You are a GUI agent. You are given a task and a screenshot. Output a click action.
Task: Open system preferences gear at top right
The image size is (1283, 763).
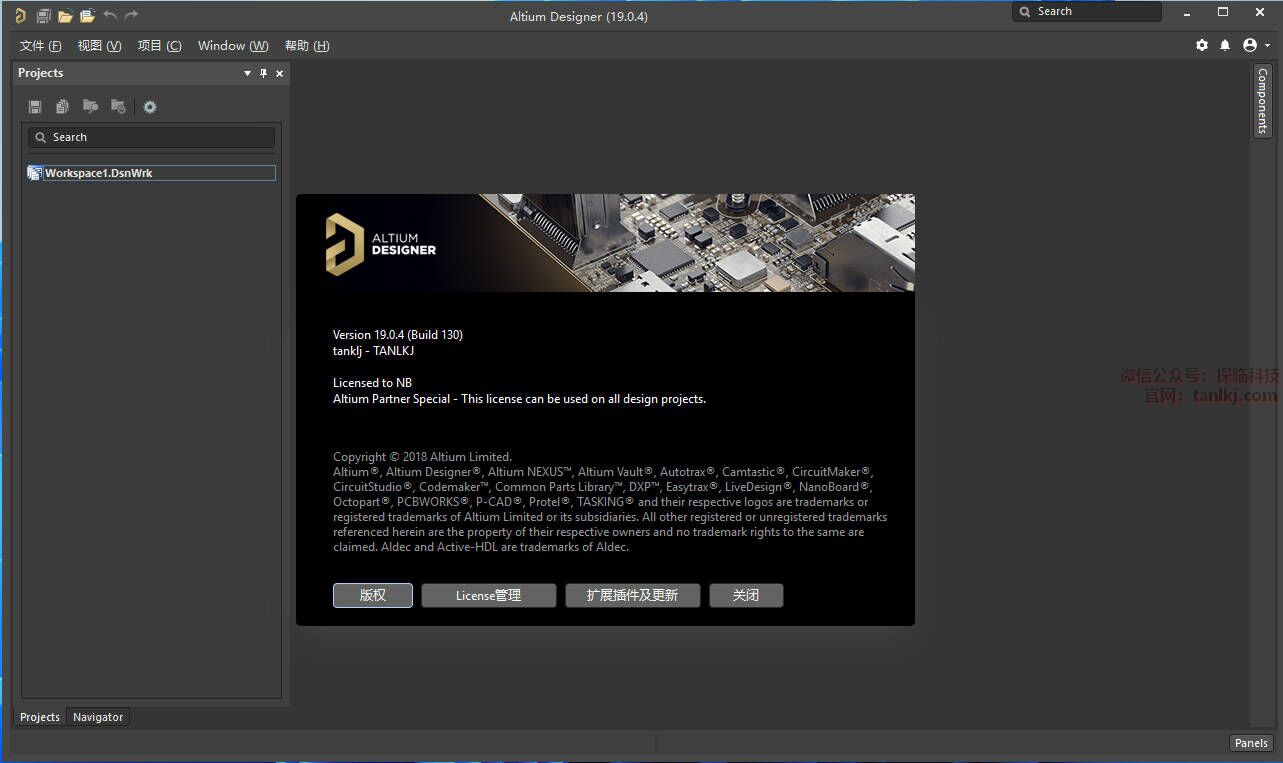coord(1202,45)
